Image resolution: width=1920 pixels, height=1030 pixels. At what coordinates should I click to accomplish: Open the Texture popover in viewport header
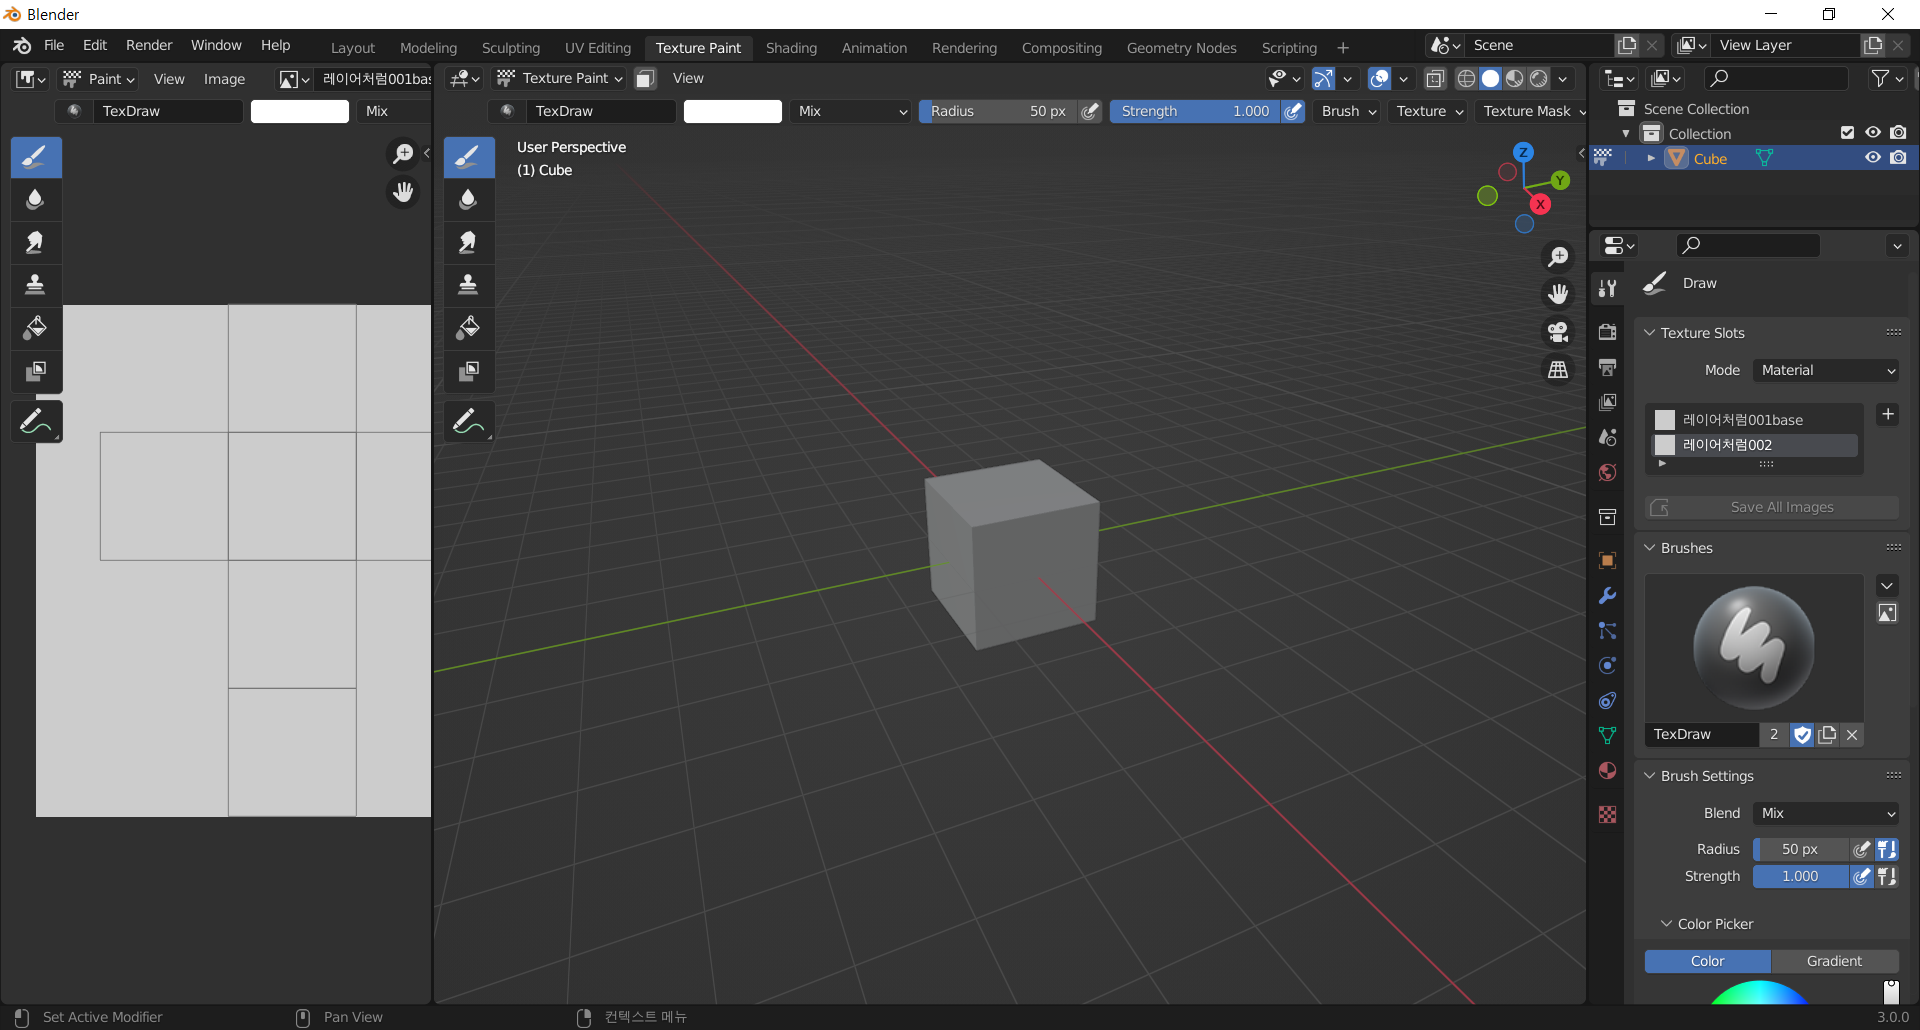pyautogui.click(x=1429, y=111)
